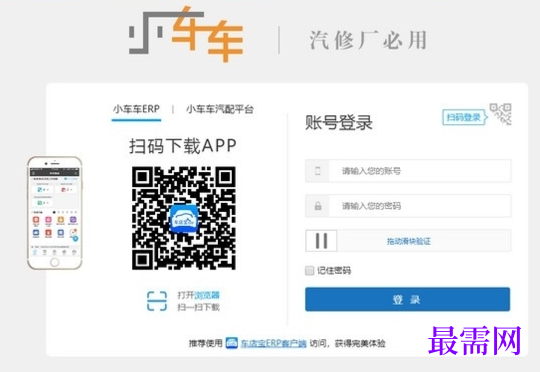This screenshot has height=372, width=540.
Task: Focus the account input field
Action: click(408, 171)
